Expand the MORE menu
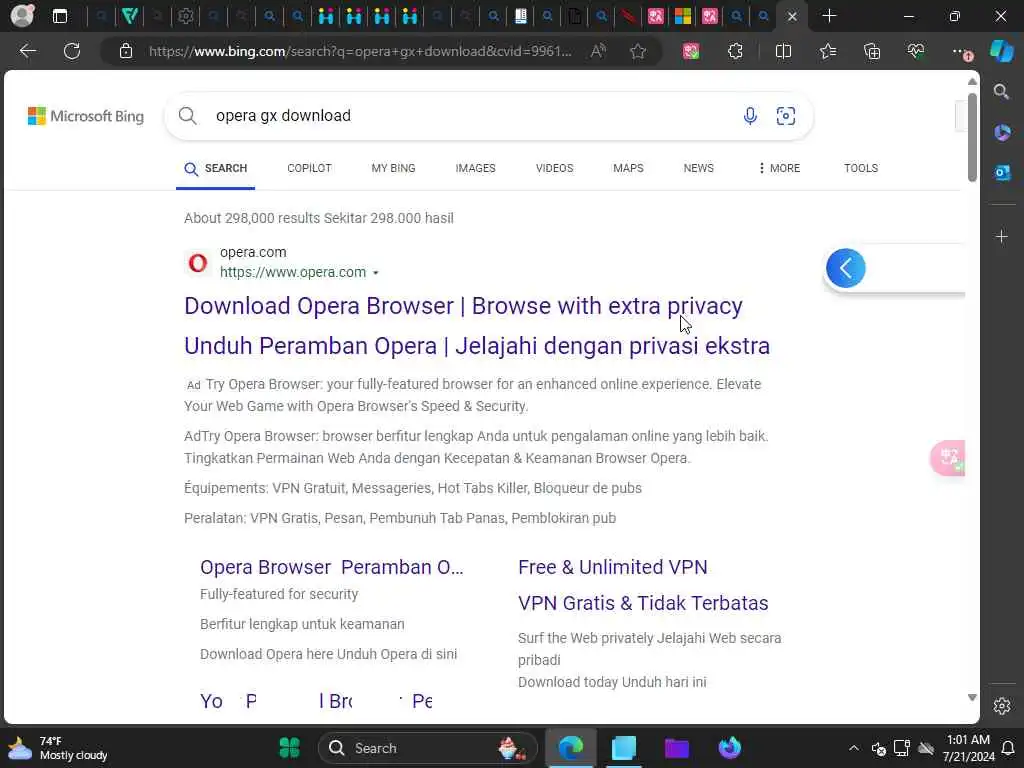Image resolution: width=1024 pixels, height=768 pixels. (x=779, y=168)
